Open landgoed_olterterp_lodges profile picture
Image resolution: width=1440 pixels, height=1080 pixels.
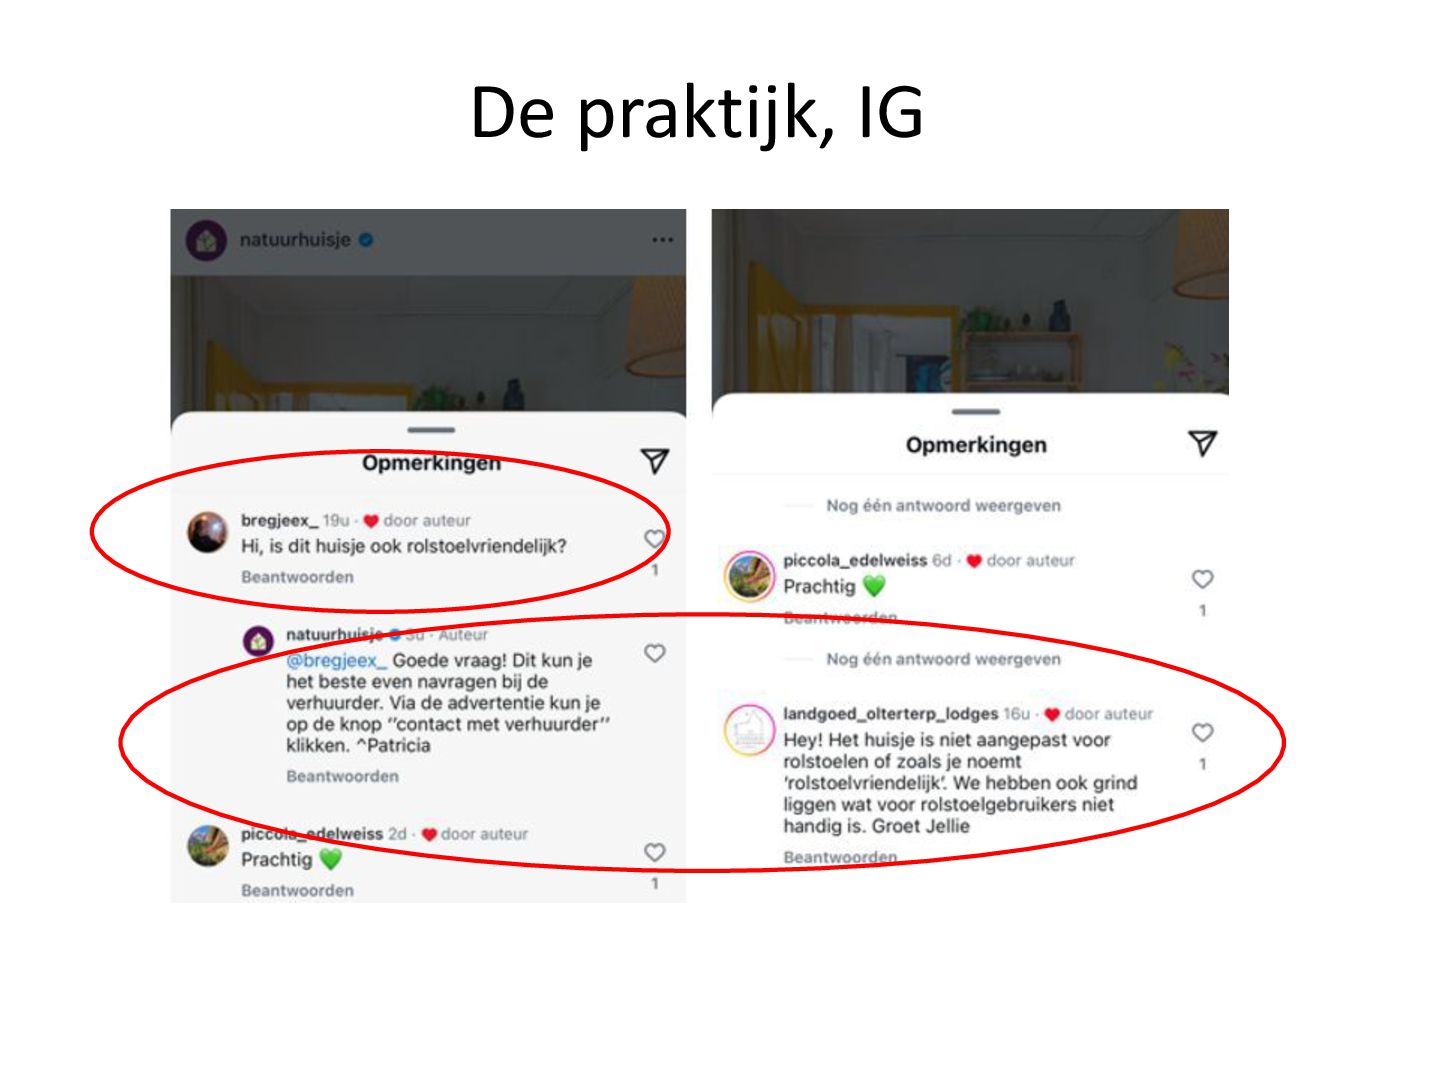pyautogui.click(x=749, y=731)
